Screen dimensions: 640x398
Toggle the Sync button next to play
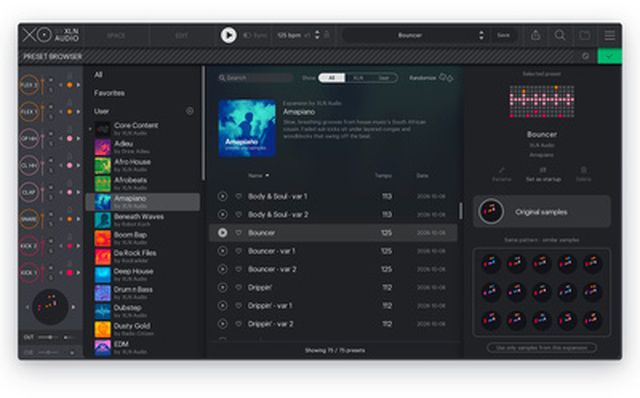[x=255, y=36]
